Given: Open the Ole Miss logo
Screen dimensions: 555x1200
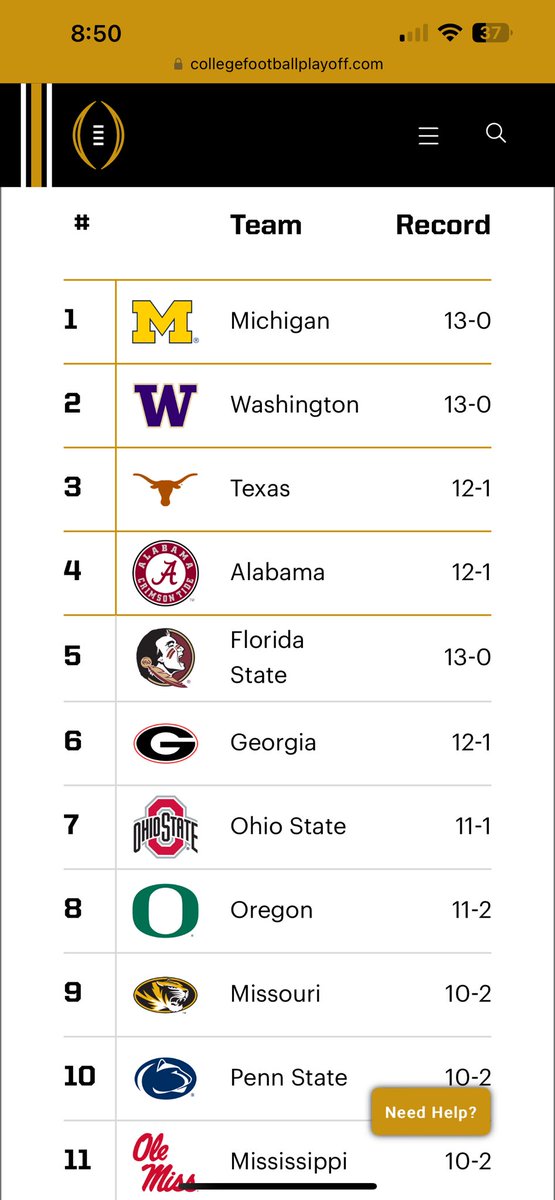Looking at the screenshot, I should tap(165, 1161).
